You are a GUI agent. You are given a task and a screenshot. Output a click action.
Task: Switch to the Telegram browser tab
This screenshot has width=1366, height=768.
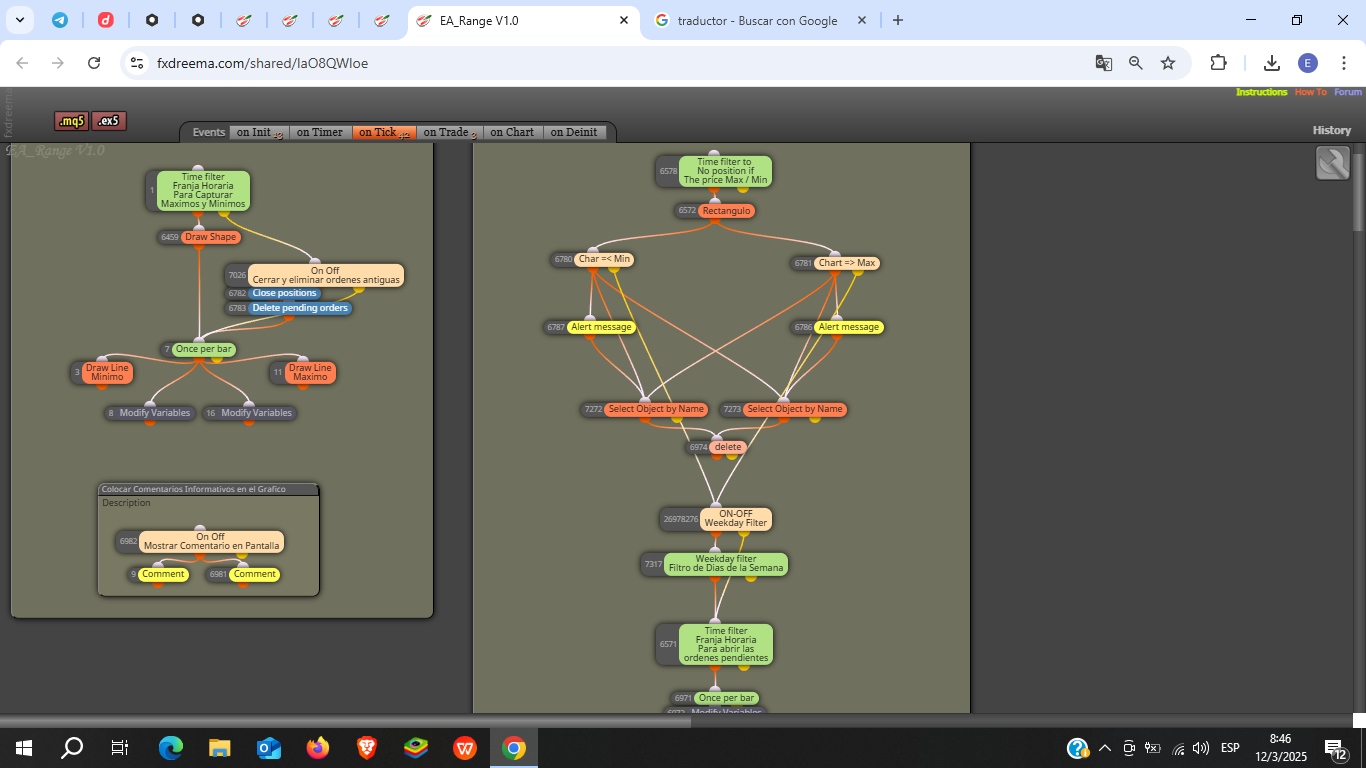pyautogui.click(x=60, y=20)
